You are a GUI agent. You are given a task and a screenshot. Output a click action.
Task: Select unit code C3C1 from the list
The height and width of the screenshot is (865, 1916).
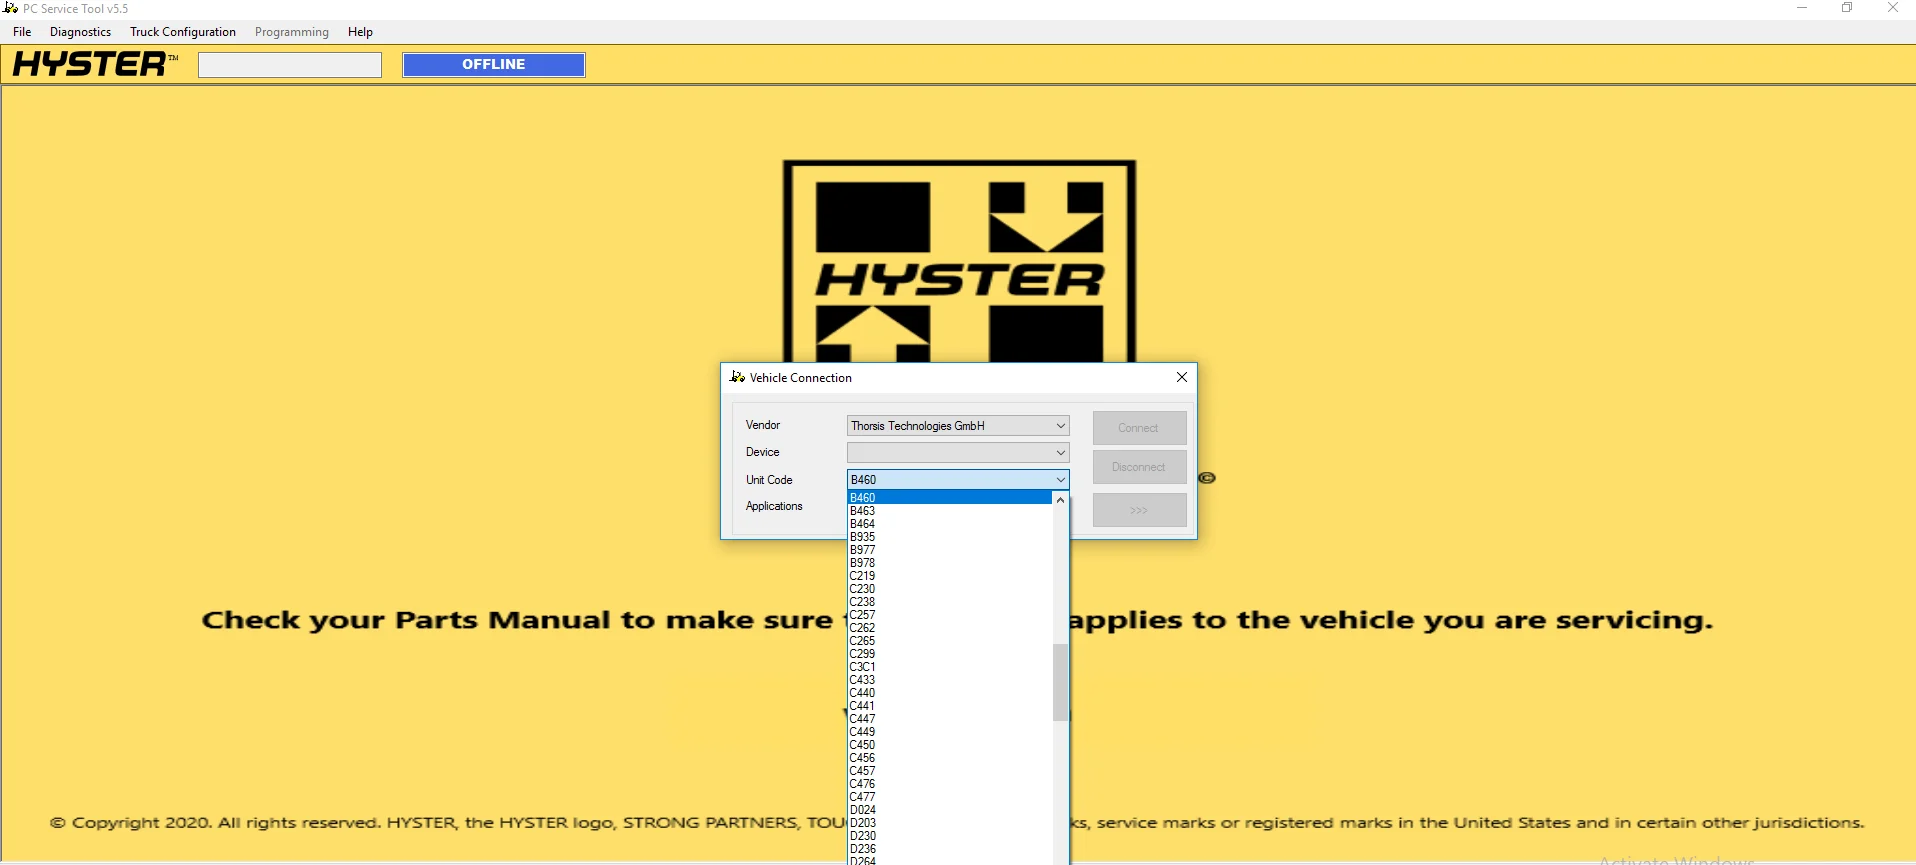tap(862, 667)
